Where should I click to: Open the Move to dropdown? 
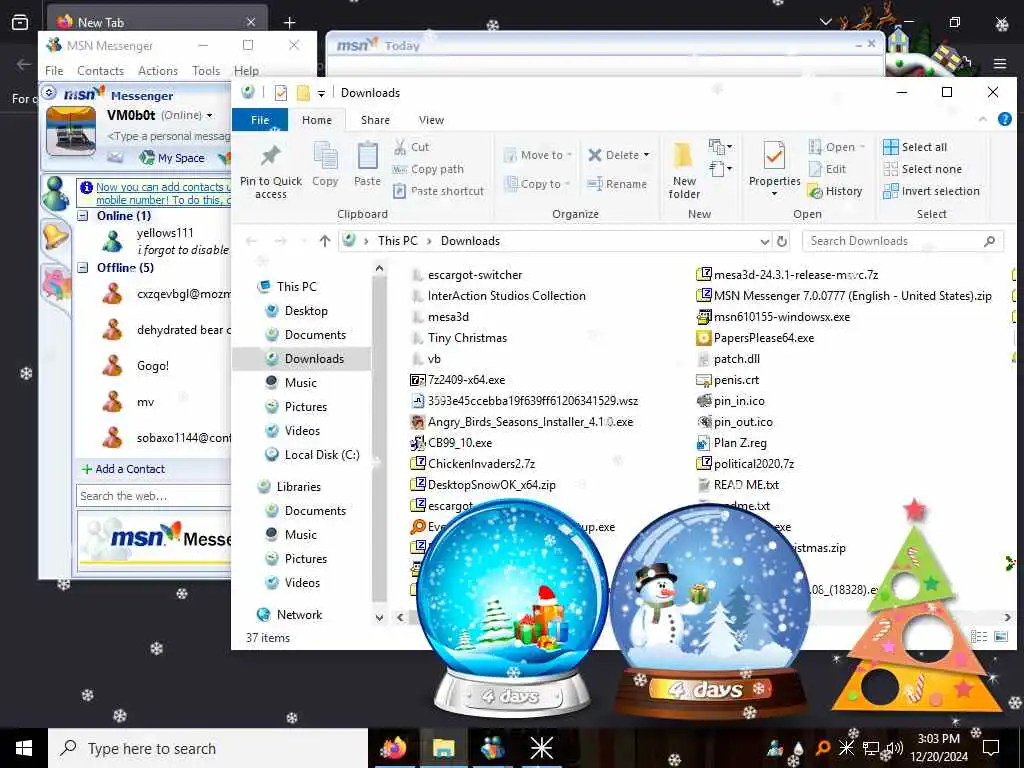[x=538, y=155]
